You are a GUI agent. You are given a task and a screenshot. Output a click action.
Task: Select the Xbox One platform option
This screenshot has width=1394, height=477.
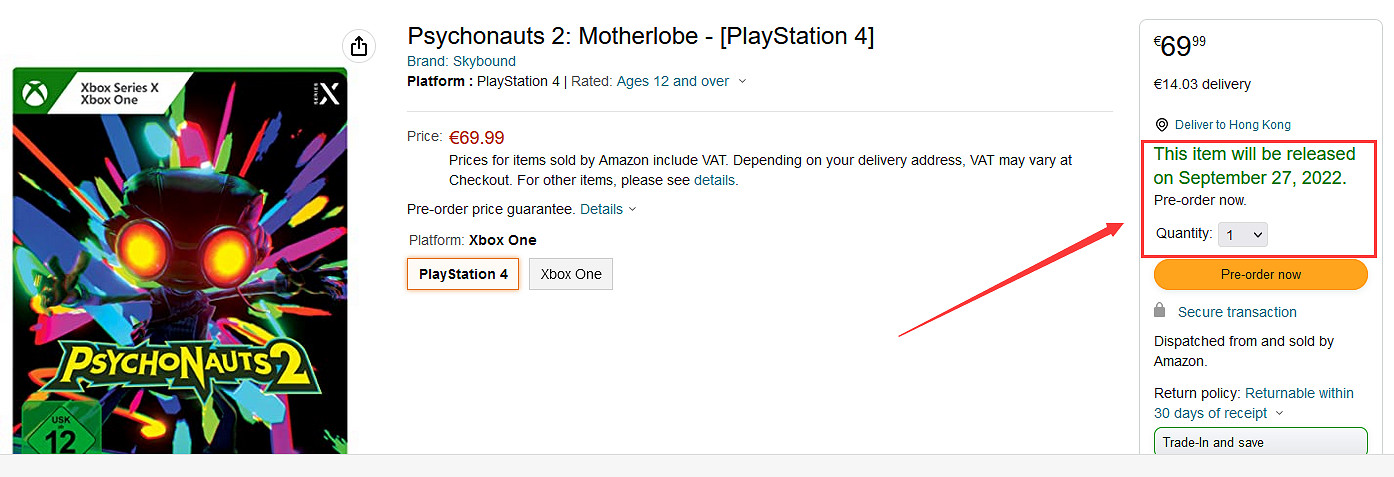pyautogui.click(x=571, y=274)
